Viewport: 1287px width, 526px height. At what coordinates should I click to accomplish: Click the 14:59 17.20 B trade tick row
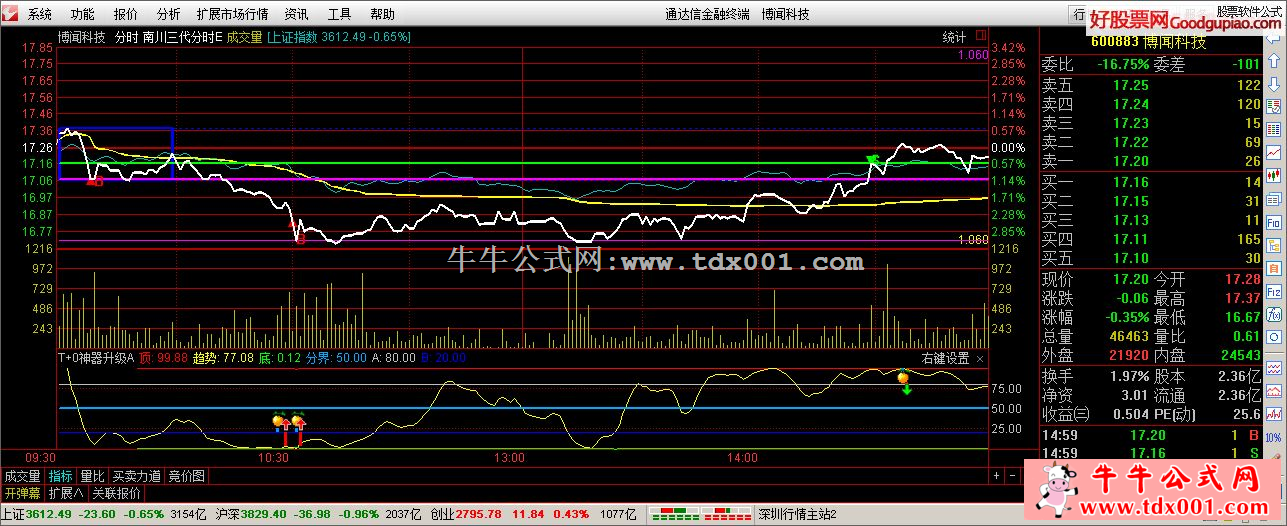pos(1151,435)
